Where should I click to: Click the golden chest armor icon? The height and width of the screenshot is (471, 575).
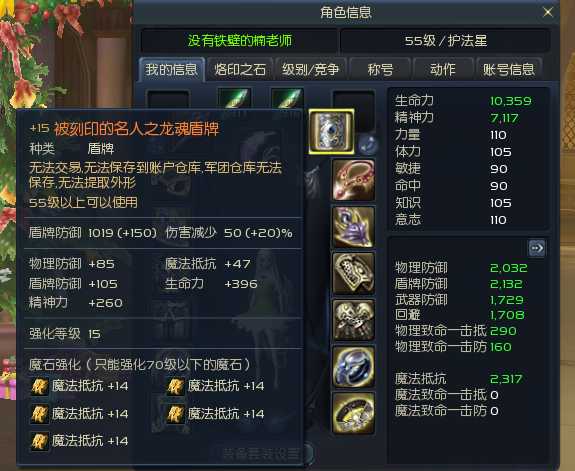(x=353, y=273)
